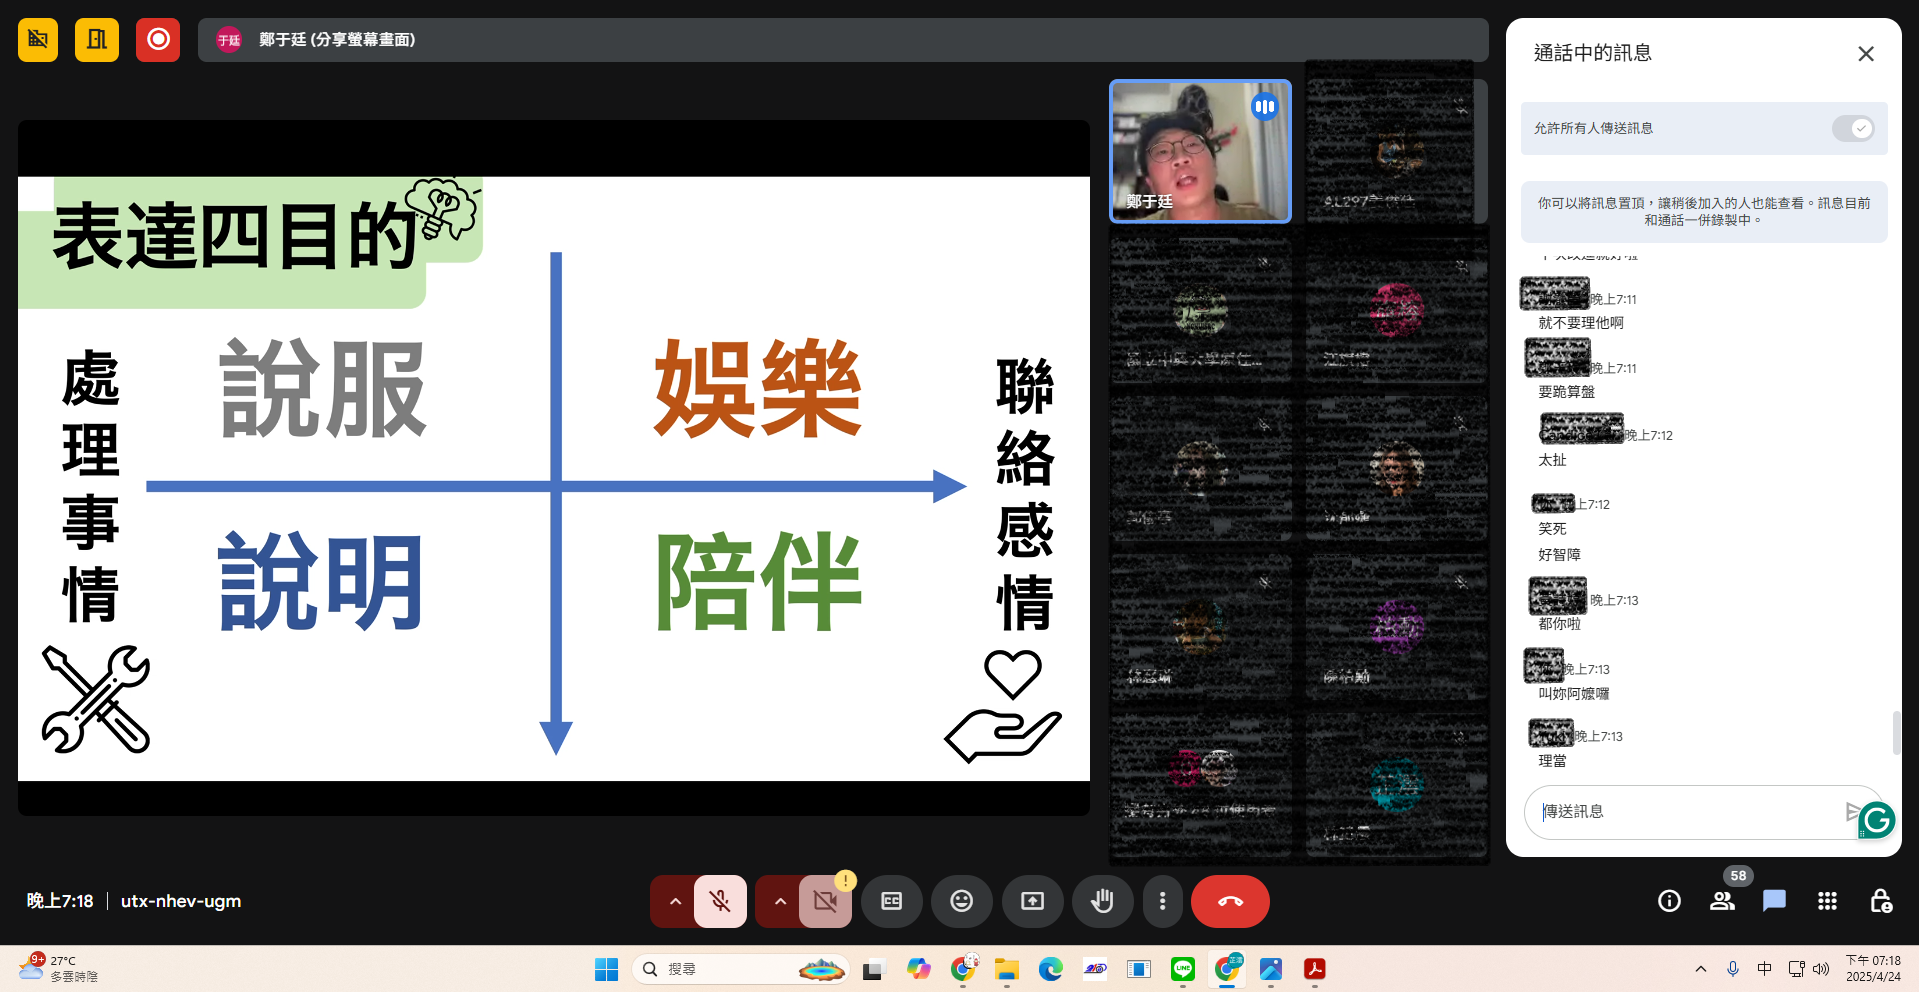Unmute the microphone

pyautogui.click(x=719, y=901)
